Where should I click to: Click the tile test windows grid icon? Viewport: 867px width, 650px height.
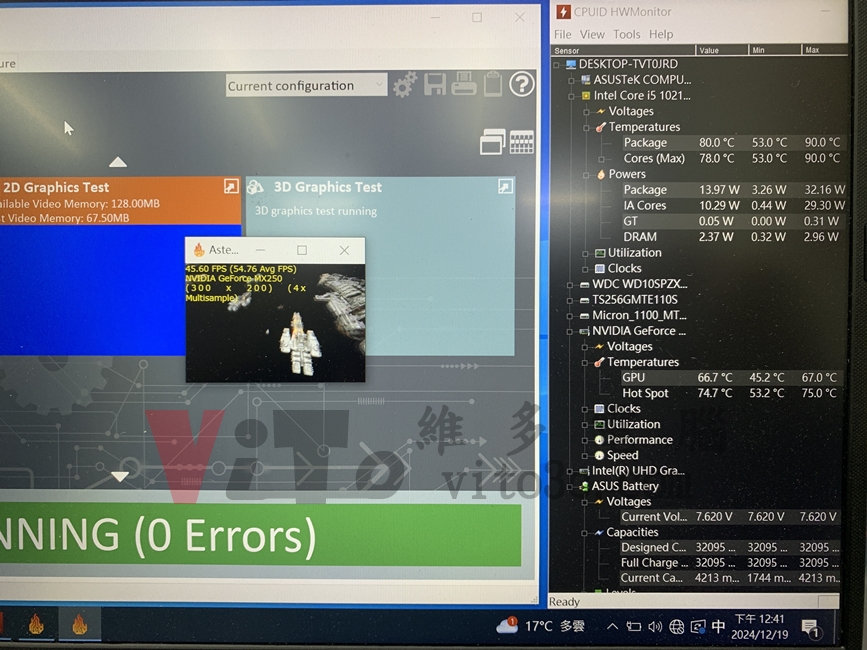(x=521, y=142)
